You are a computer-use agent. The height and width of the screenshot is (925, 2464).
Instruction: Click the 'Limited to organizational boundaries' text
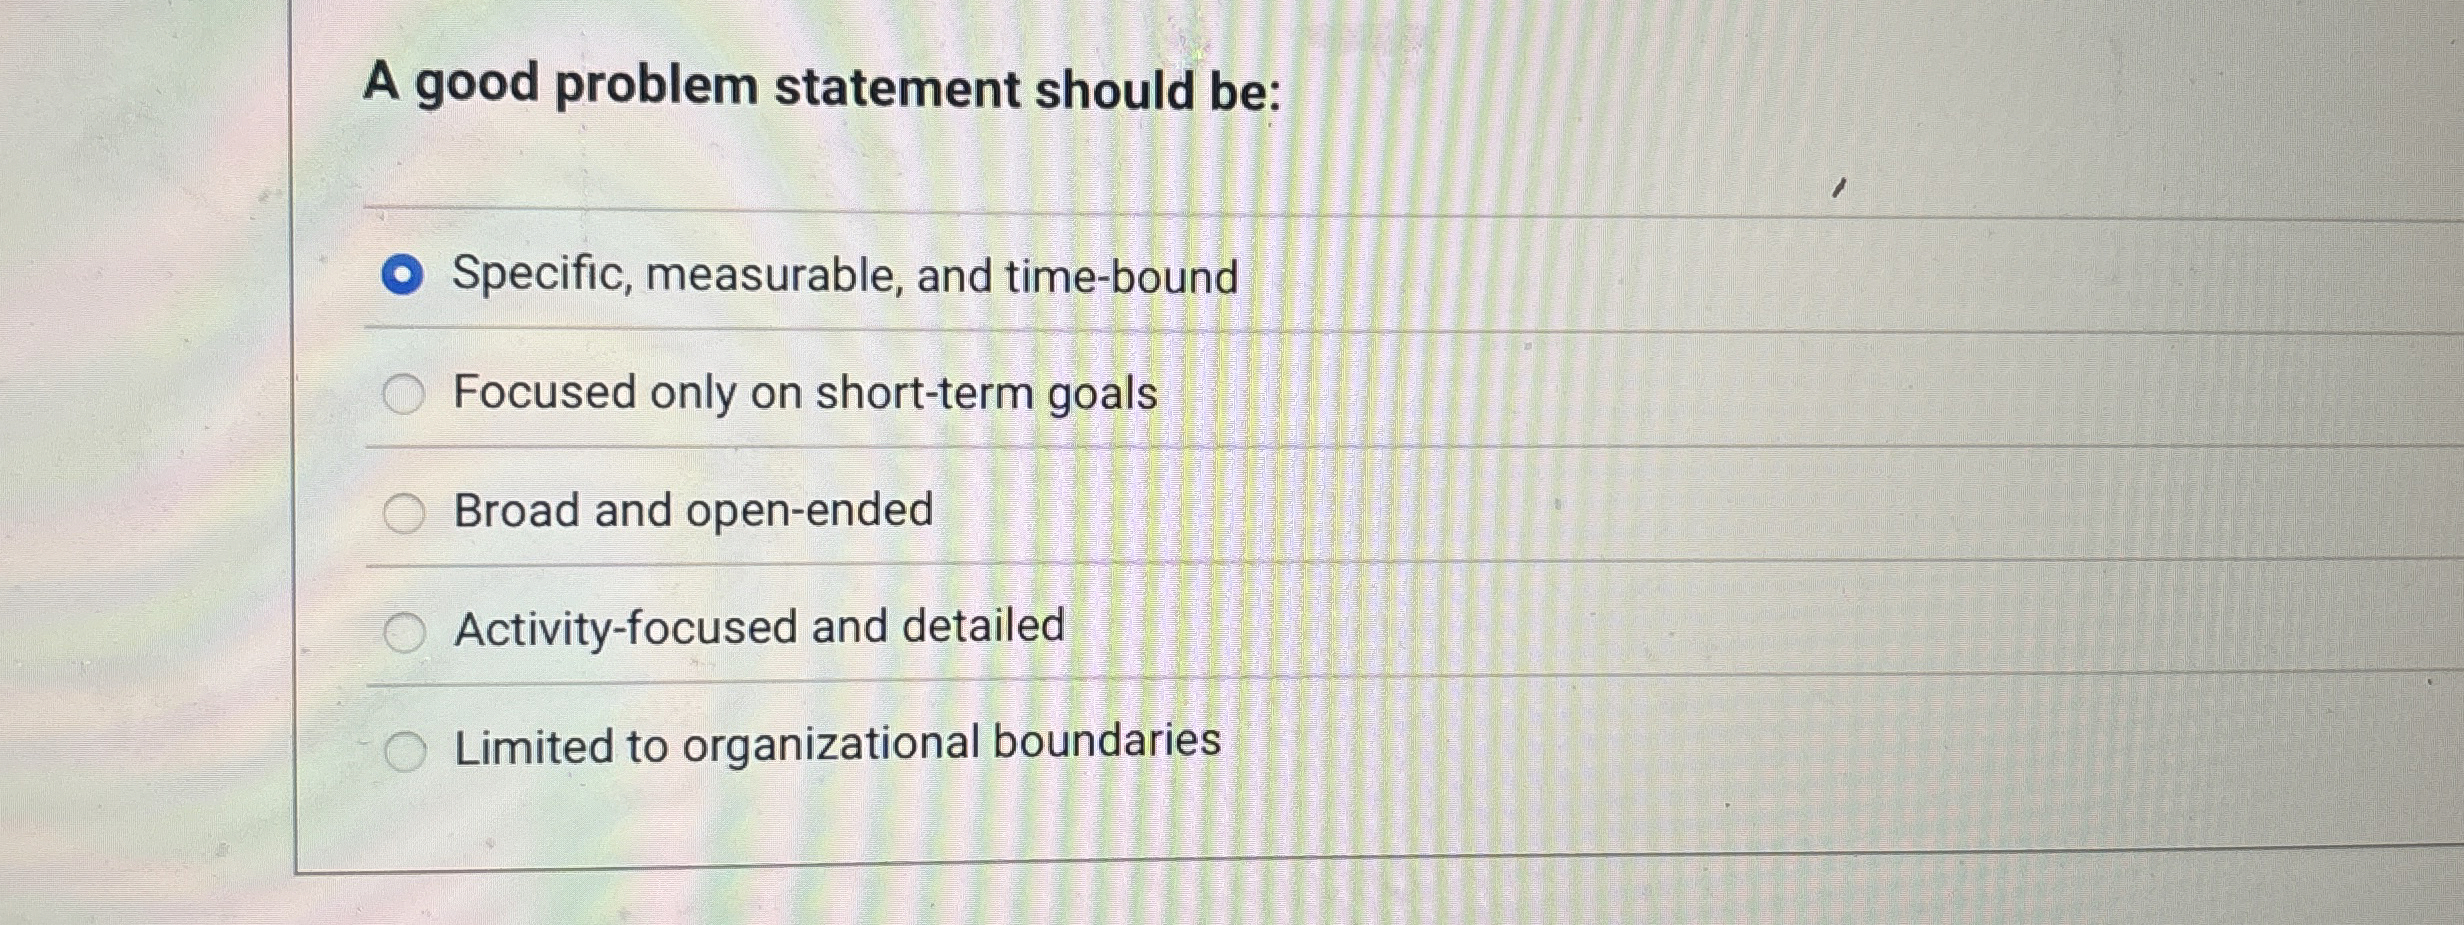click(x=835, y=745)
